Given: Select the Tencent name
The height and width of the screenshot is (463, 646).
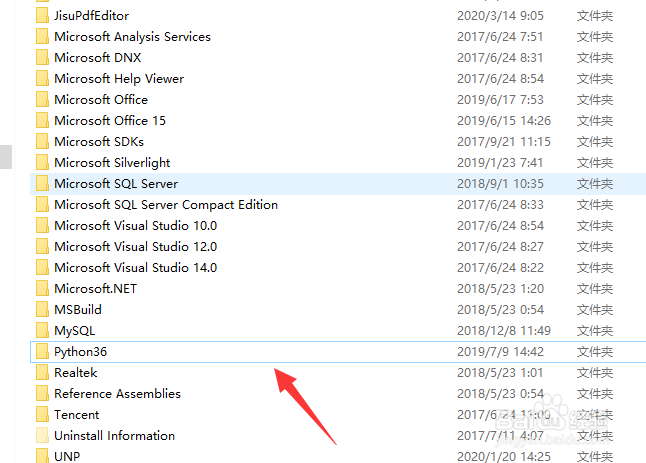Looking at the screenshot, I should pyautogui.click(x=77, y=415).
